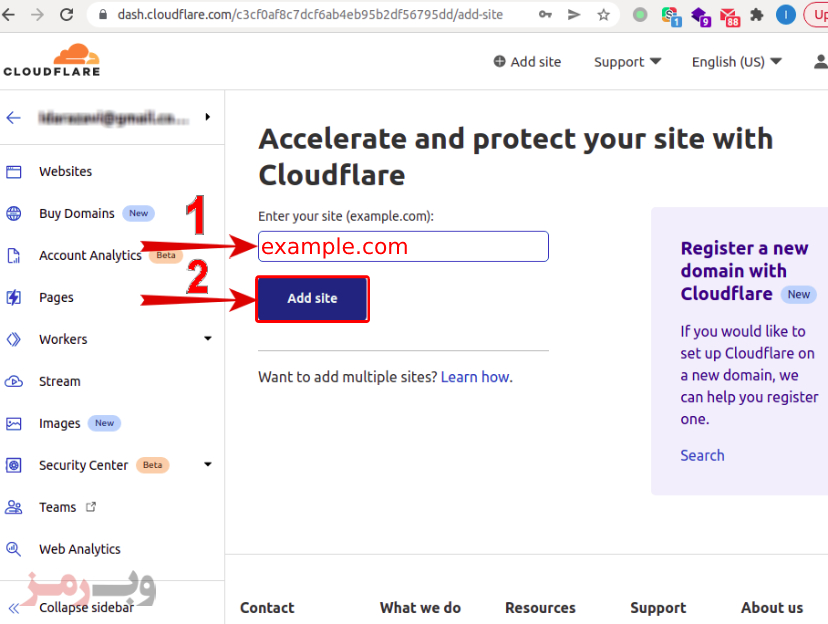
Task: Click the Enter your site input field
Action: click(403, 246)
